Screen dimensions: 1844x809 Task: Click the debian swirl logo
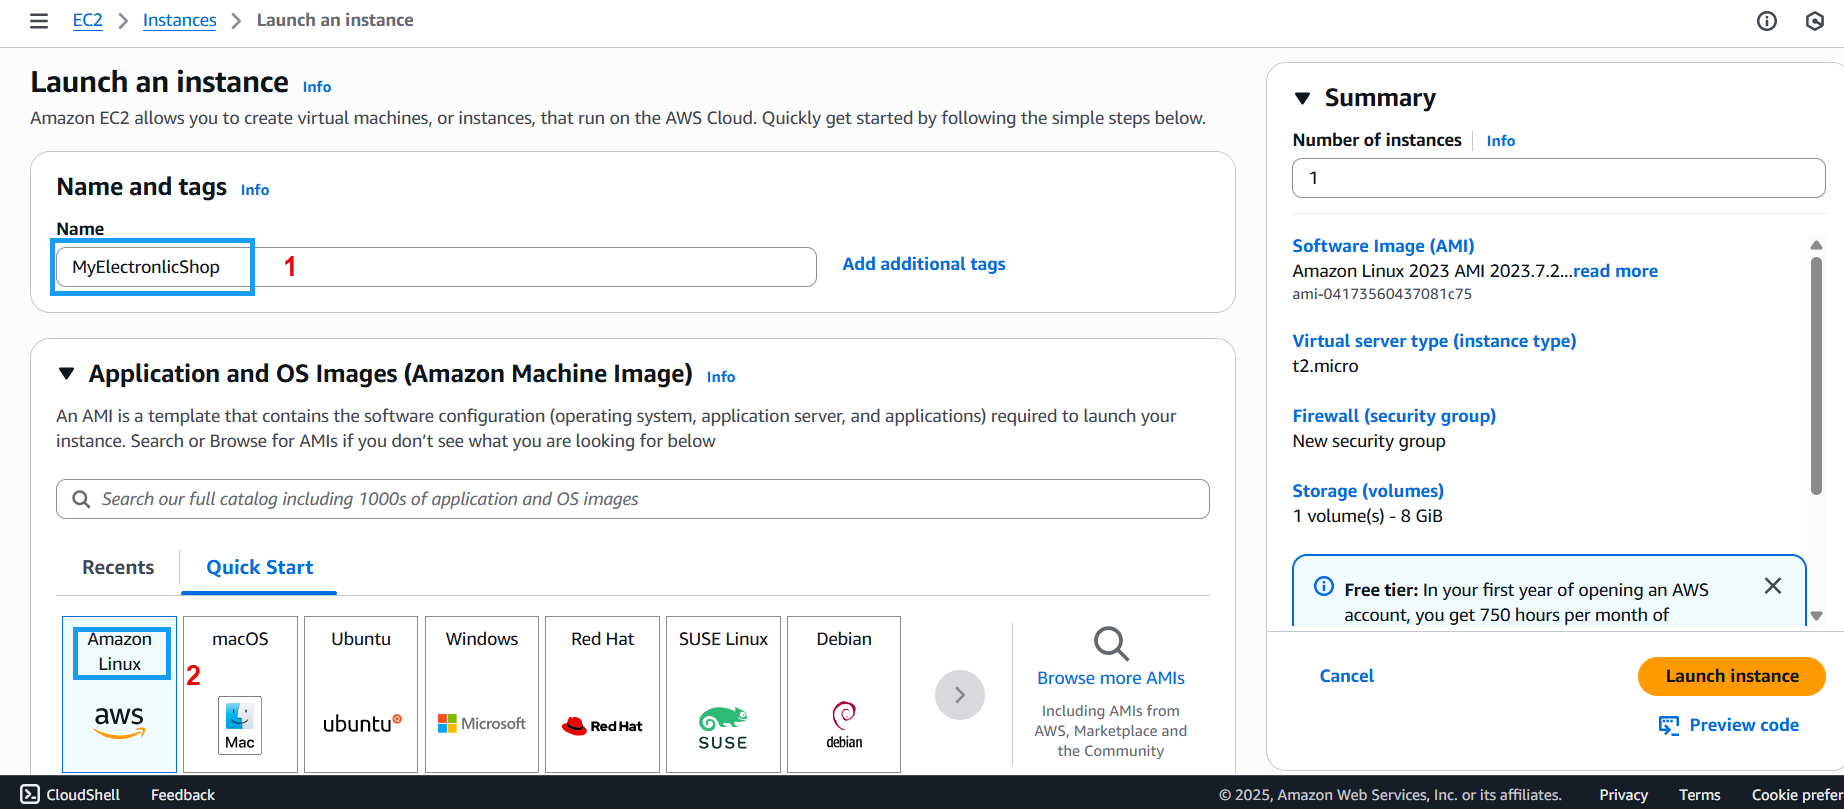click(844, 725)
